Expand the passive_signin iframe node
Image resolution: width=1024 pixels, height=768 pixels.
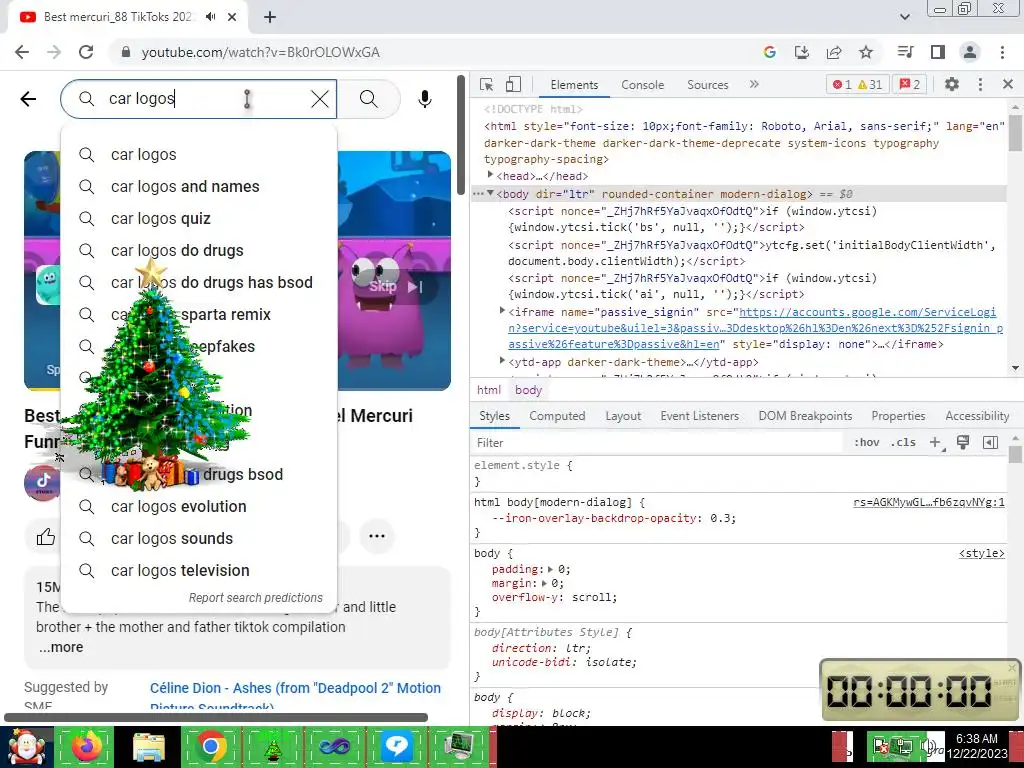[502, 311]
